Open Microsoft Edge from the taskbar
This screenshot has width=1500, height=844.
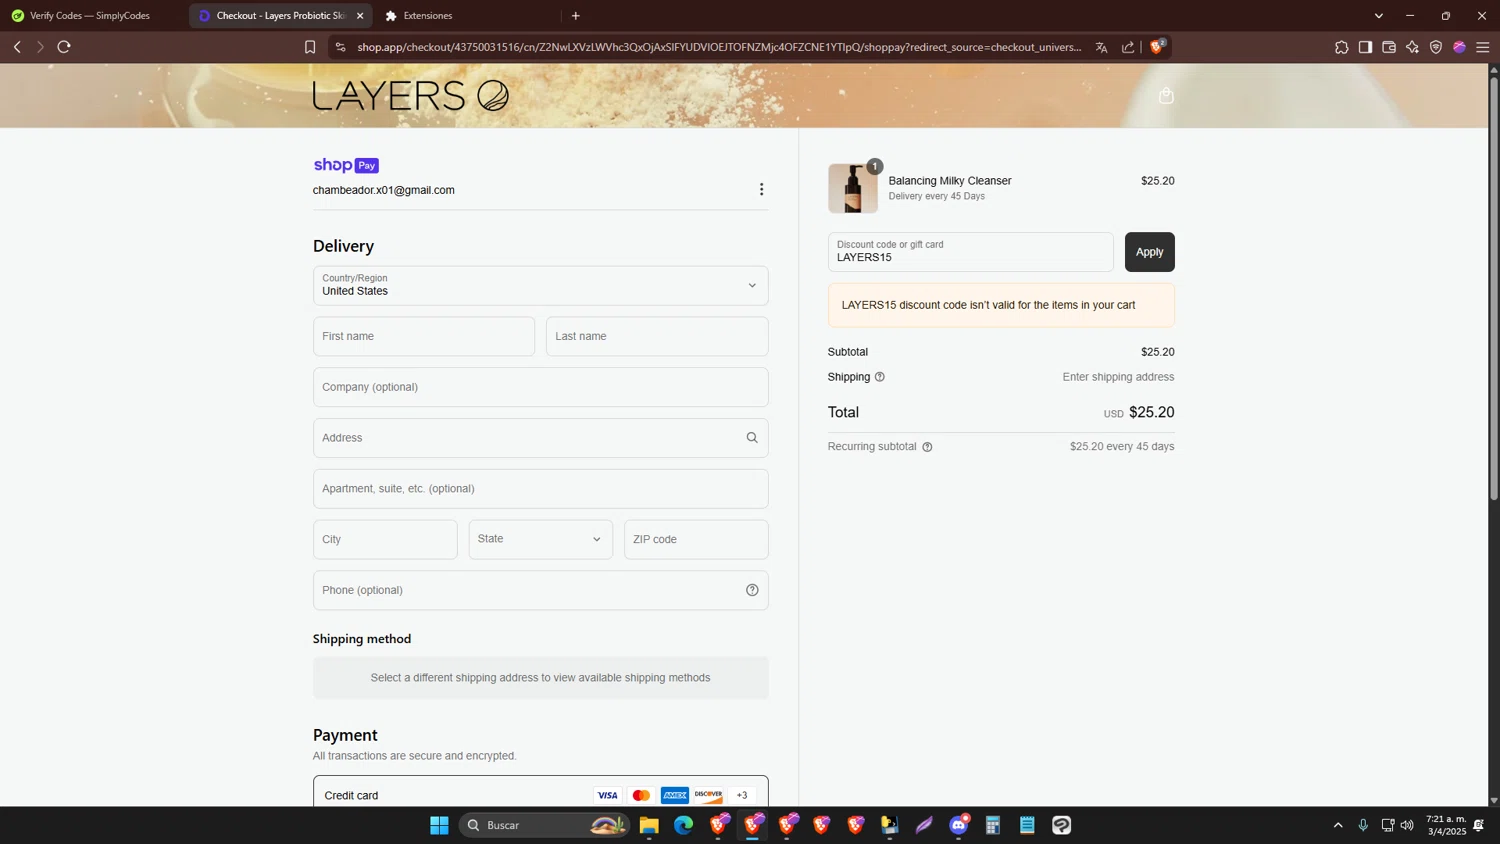pos(683,825)
